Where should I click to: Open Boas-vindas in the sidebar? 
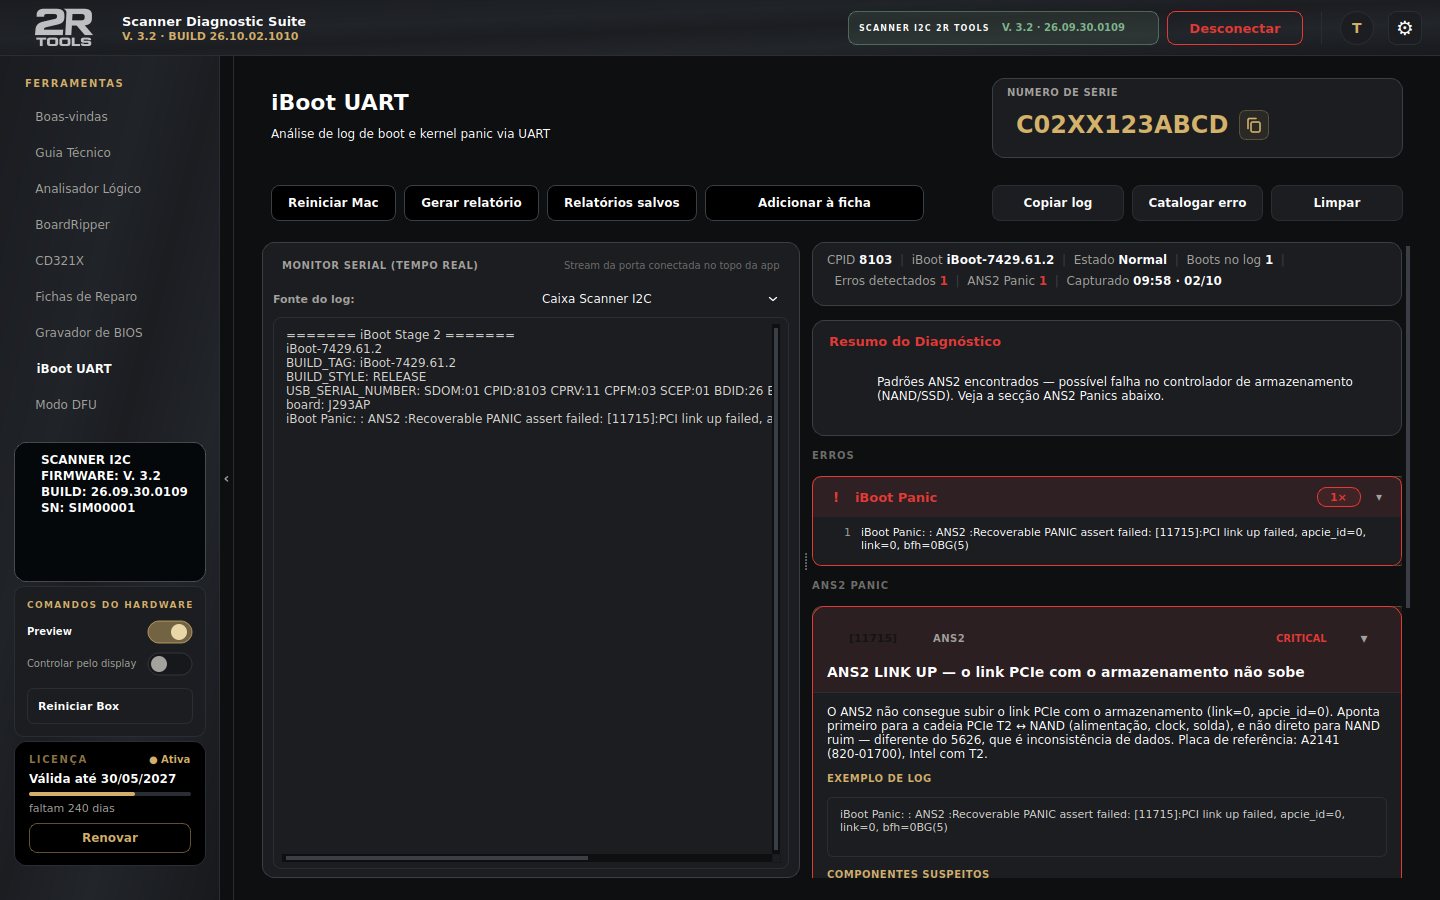(x=71, y=117)
